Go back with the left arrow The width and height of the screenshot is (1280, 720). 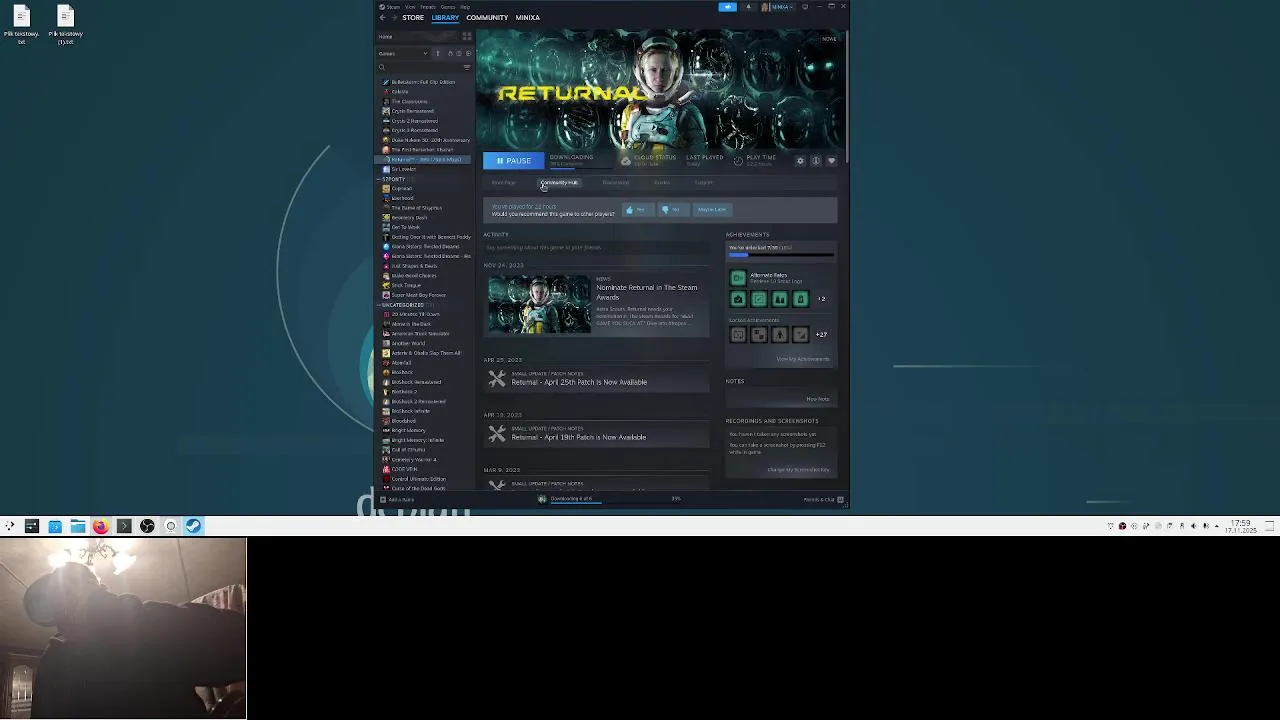[382, 17]
